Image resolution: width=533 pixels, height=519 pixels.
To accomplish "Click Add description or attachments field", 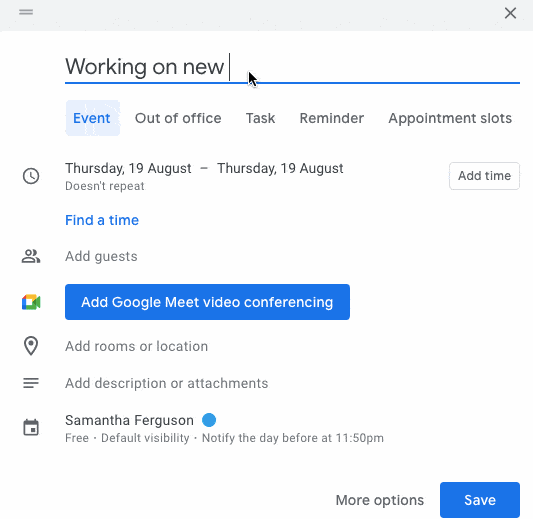I will [x=167, y=383].
